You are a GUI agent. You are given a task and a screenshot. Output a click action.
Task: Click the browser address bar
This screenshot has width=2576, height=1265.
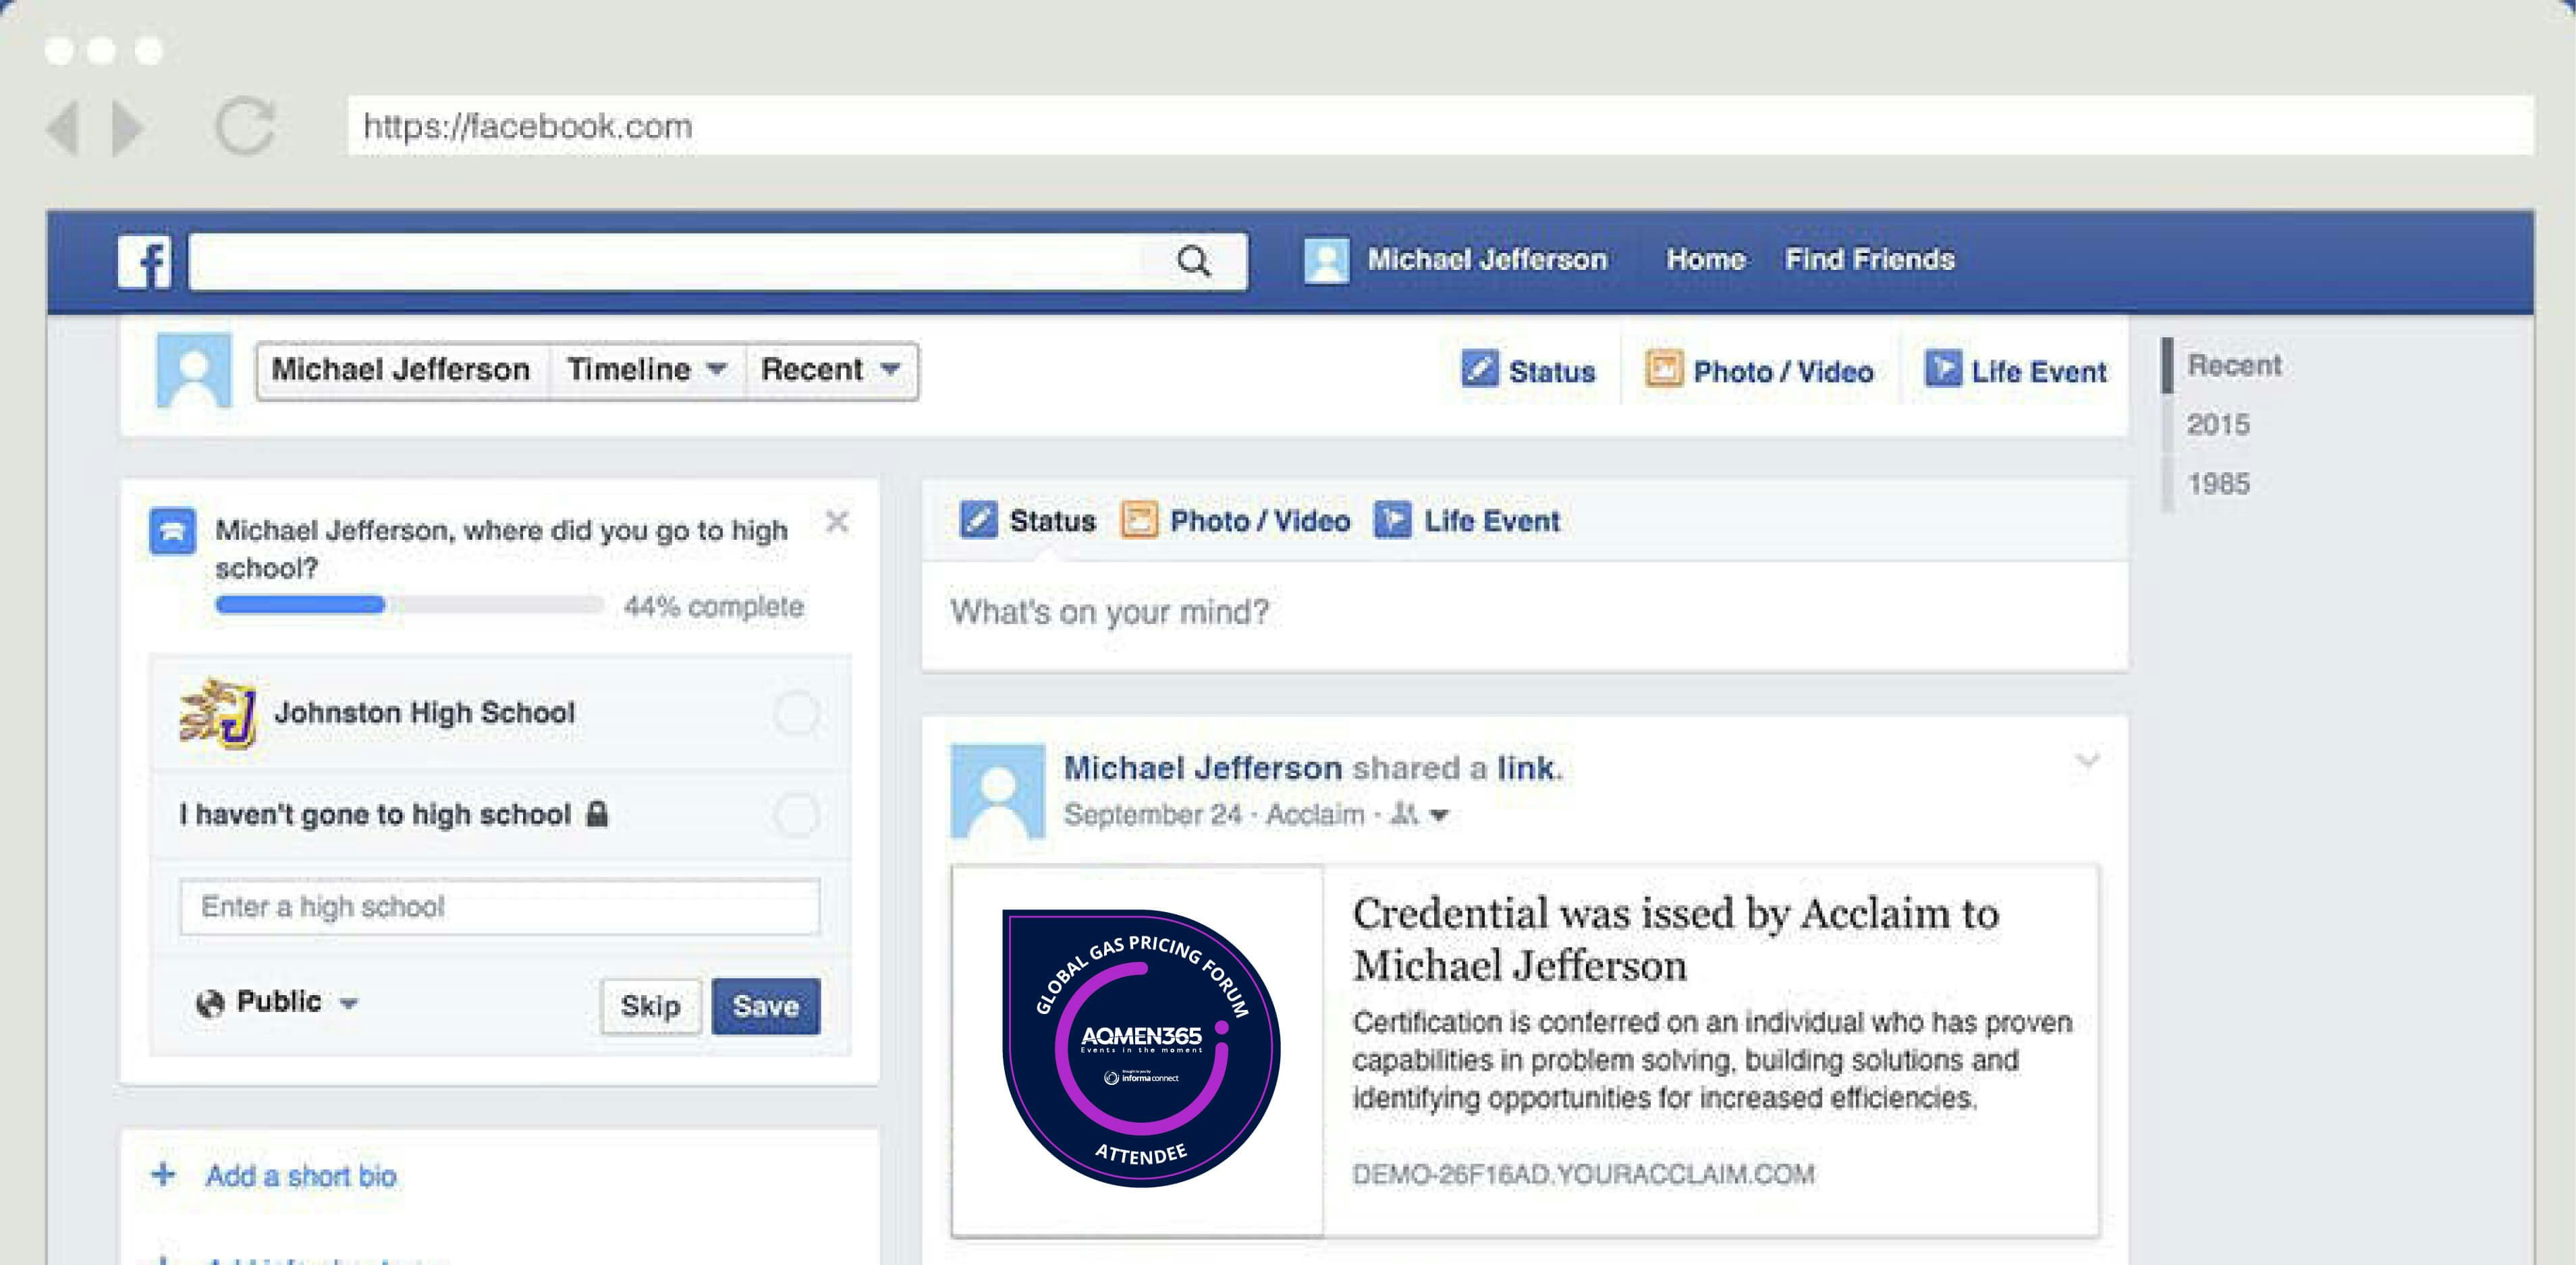click(1440, 126)
